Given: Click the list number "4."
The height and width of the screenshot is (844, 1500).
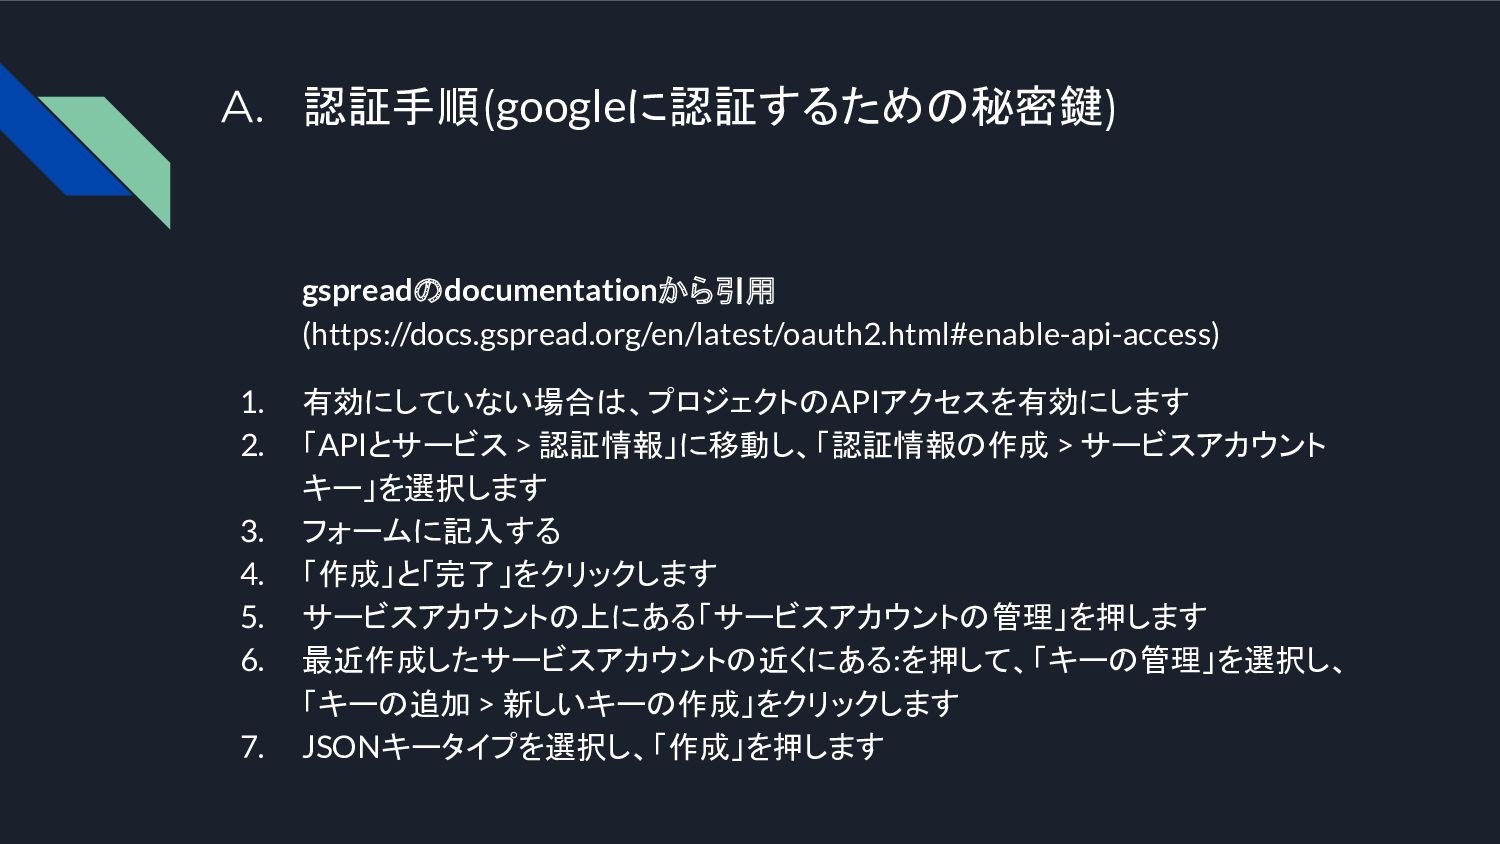Looking at the screenshot, I should tap(252, 574).
